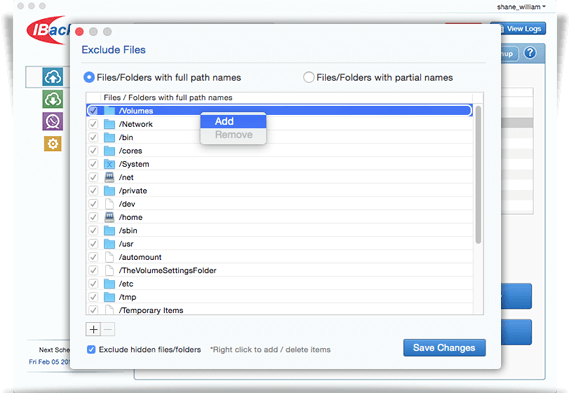Toggle the /bin row checkbox
Image resolution: width=570 pixels, height=393 pixels.
(93, 137)
